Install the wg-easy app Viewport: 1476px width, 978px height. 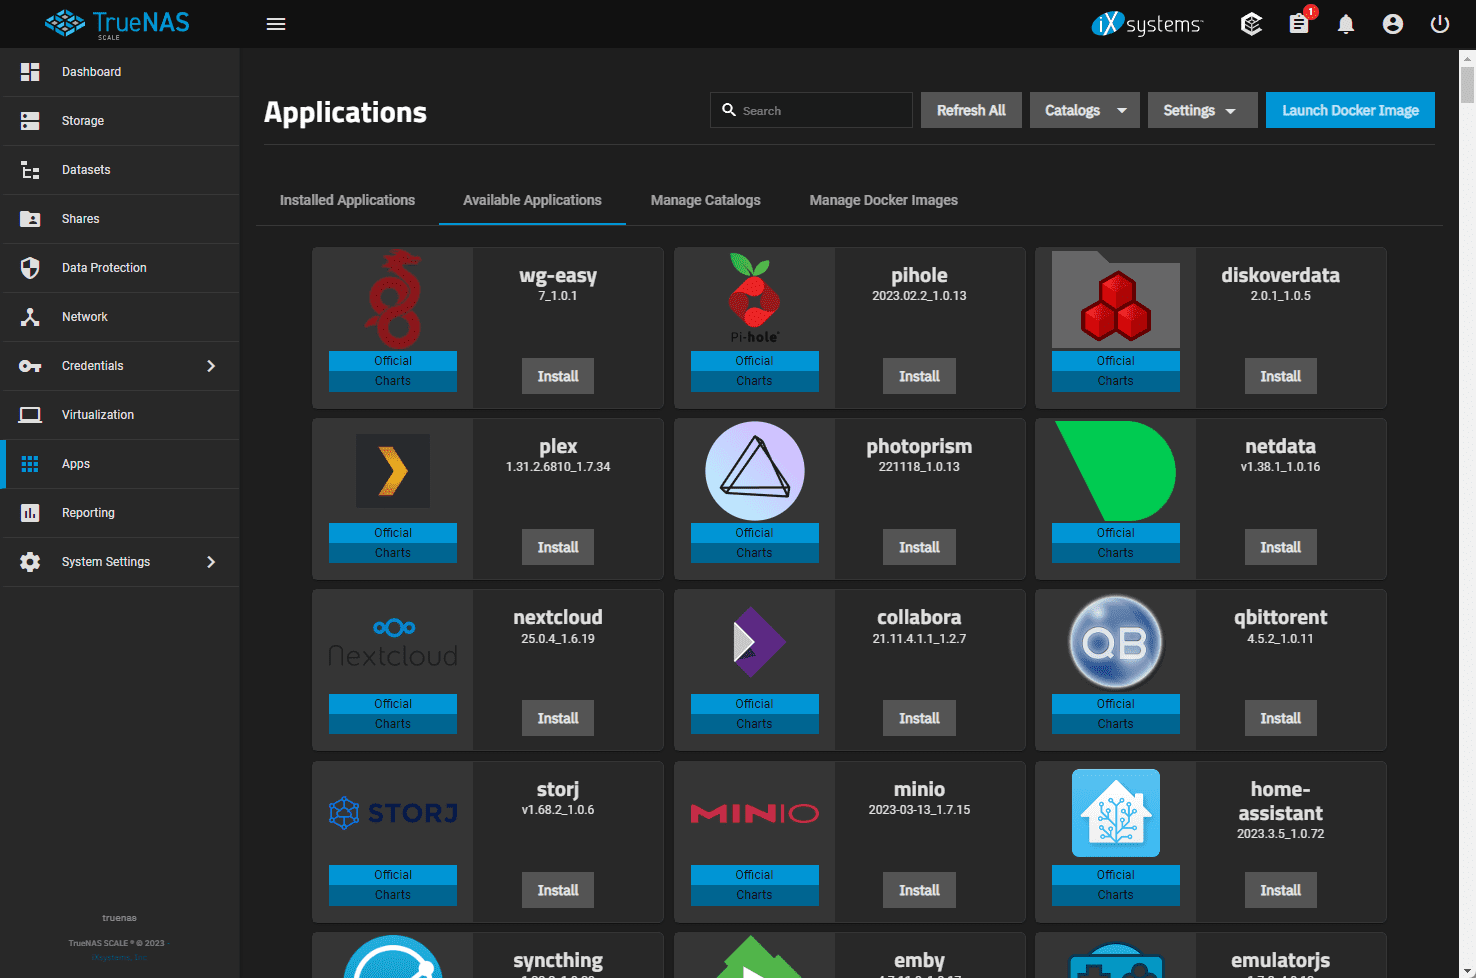(x=558, y=376)
